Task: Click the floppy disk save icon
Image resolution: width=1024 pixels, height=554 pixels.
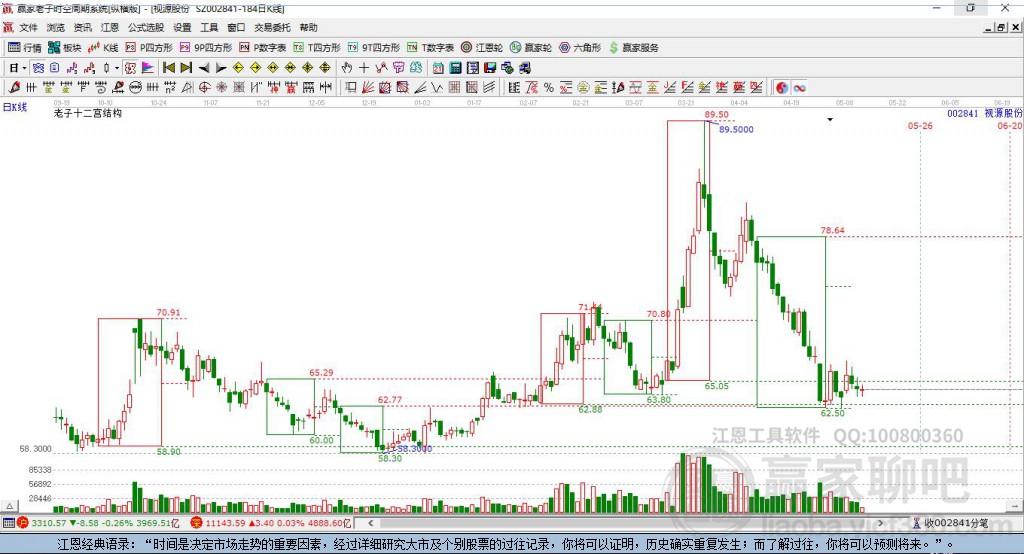Action: (490, 68)
